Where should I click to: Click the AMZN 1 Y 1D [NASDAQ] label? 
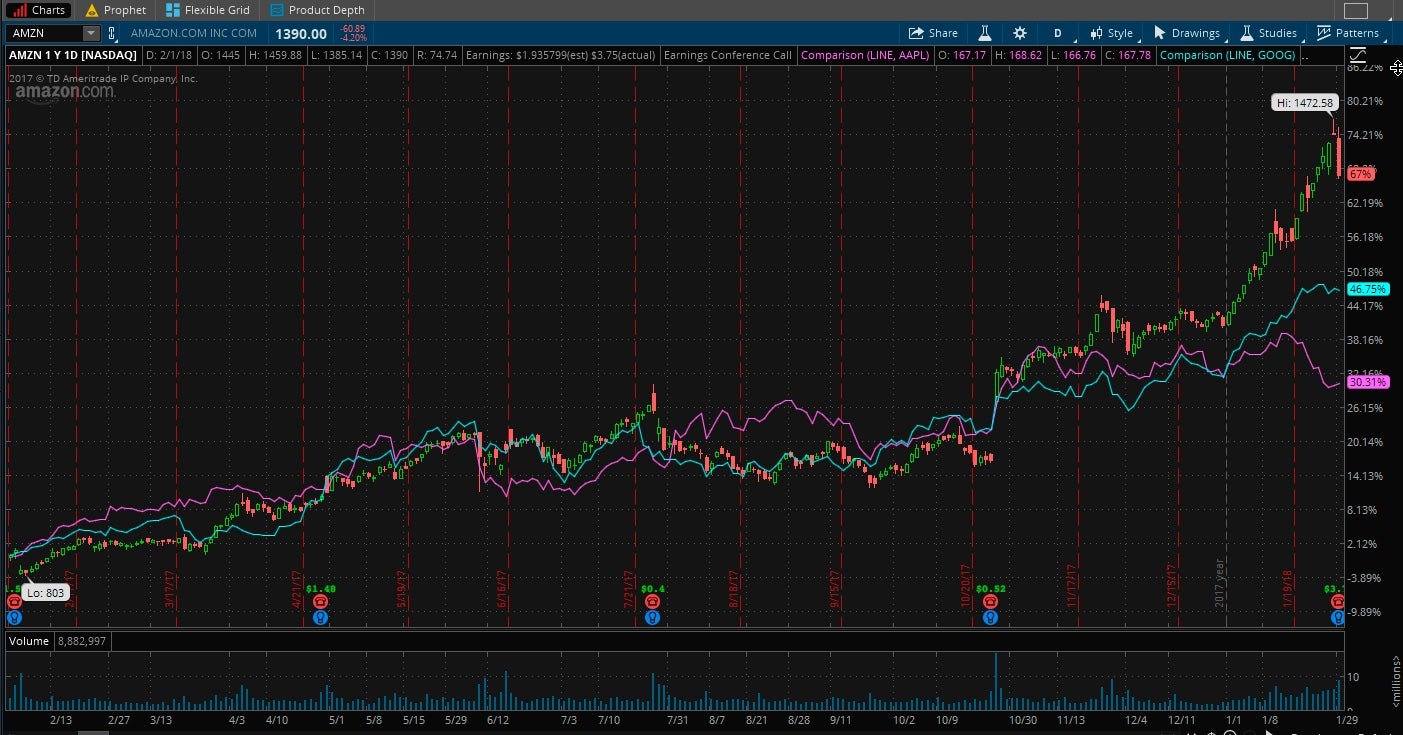click(x=74, y=55)
